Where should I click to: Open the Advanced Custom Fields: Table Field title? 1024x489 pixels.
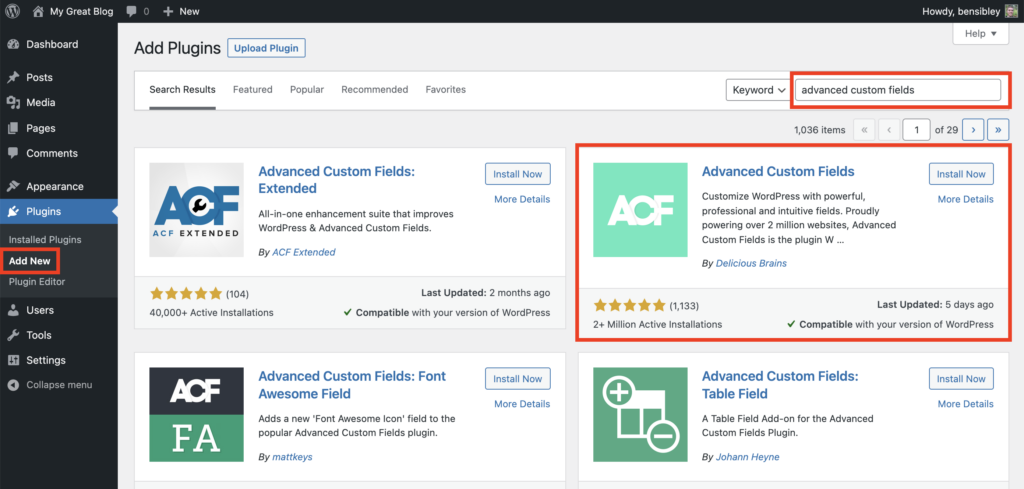pos(780,385)
